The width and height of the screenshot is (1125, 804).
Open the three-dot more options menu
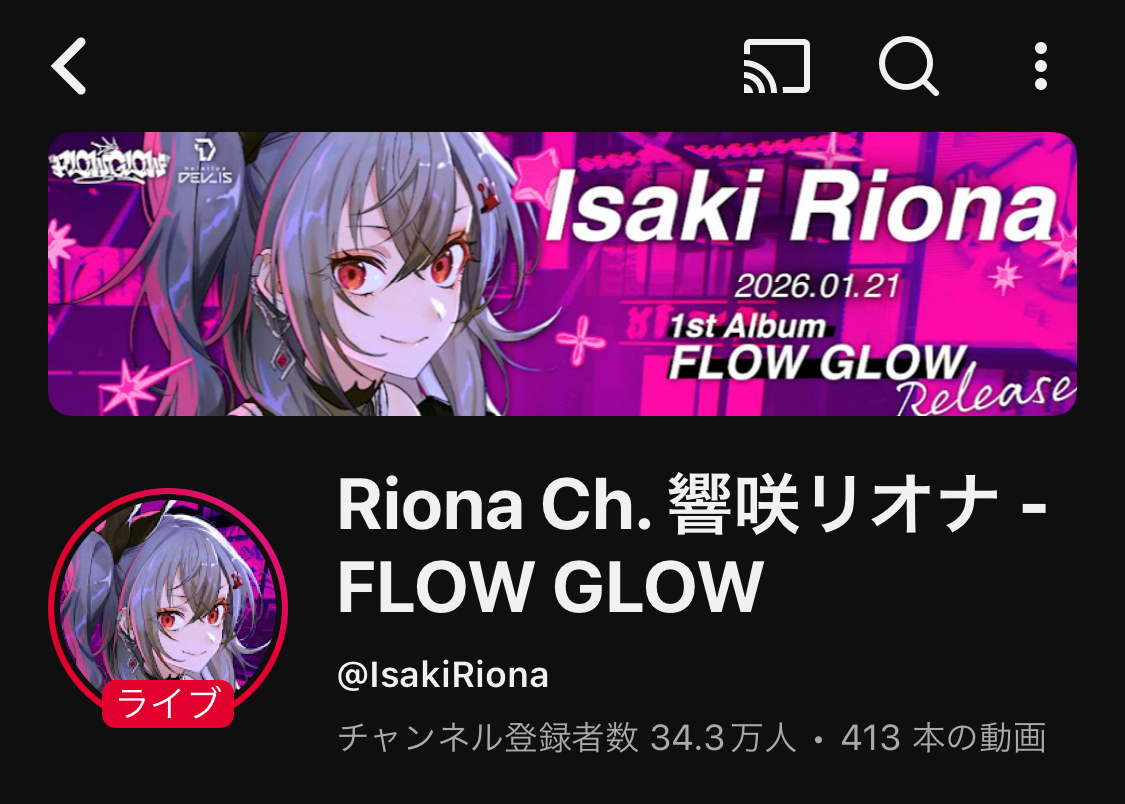coord(1041,66)
